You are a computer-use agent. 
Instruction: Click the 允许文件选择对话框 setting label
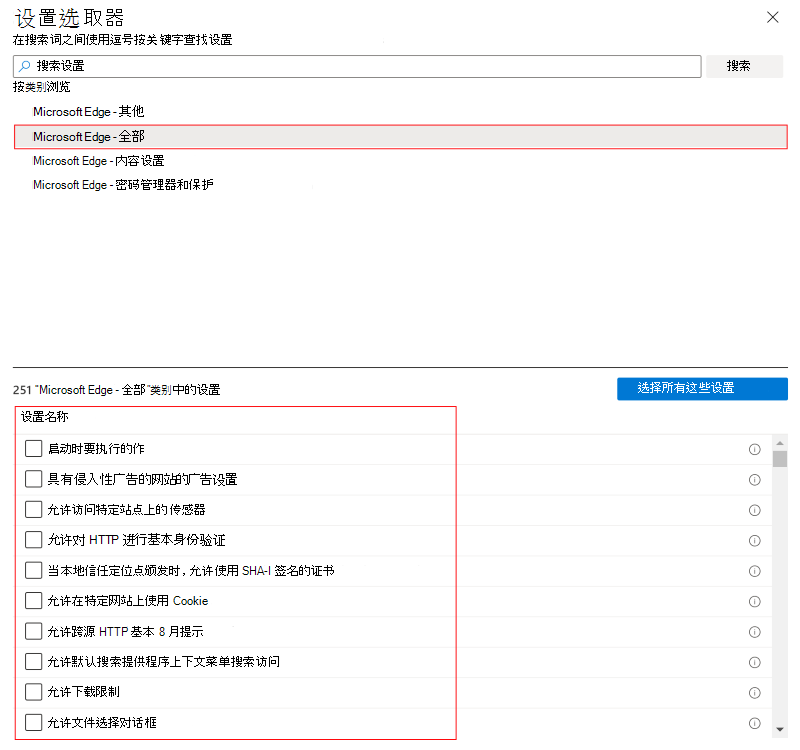pos(102,722)
